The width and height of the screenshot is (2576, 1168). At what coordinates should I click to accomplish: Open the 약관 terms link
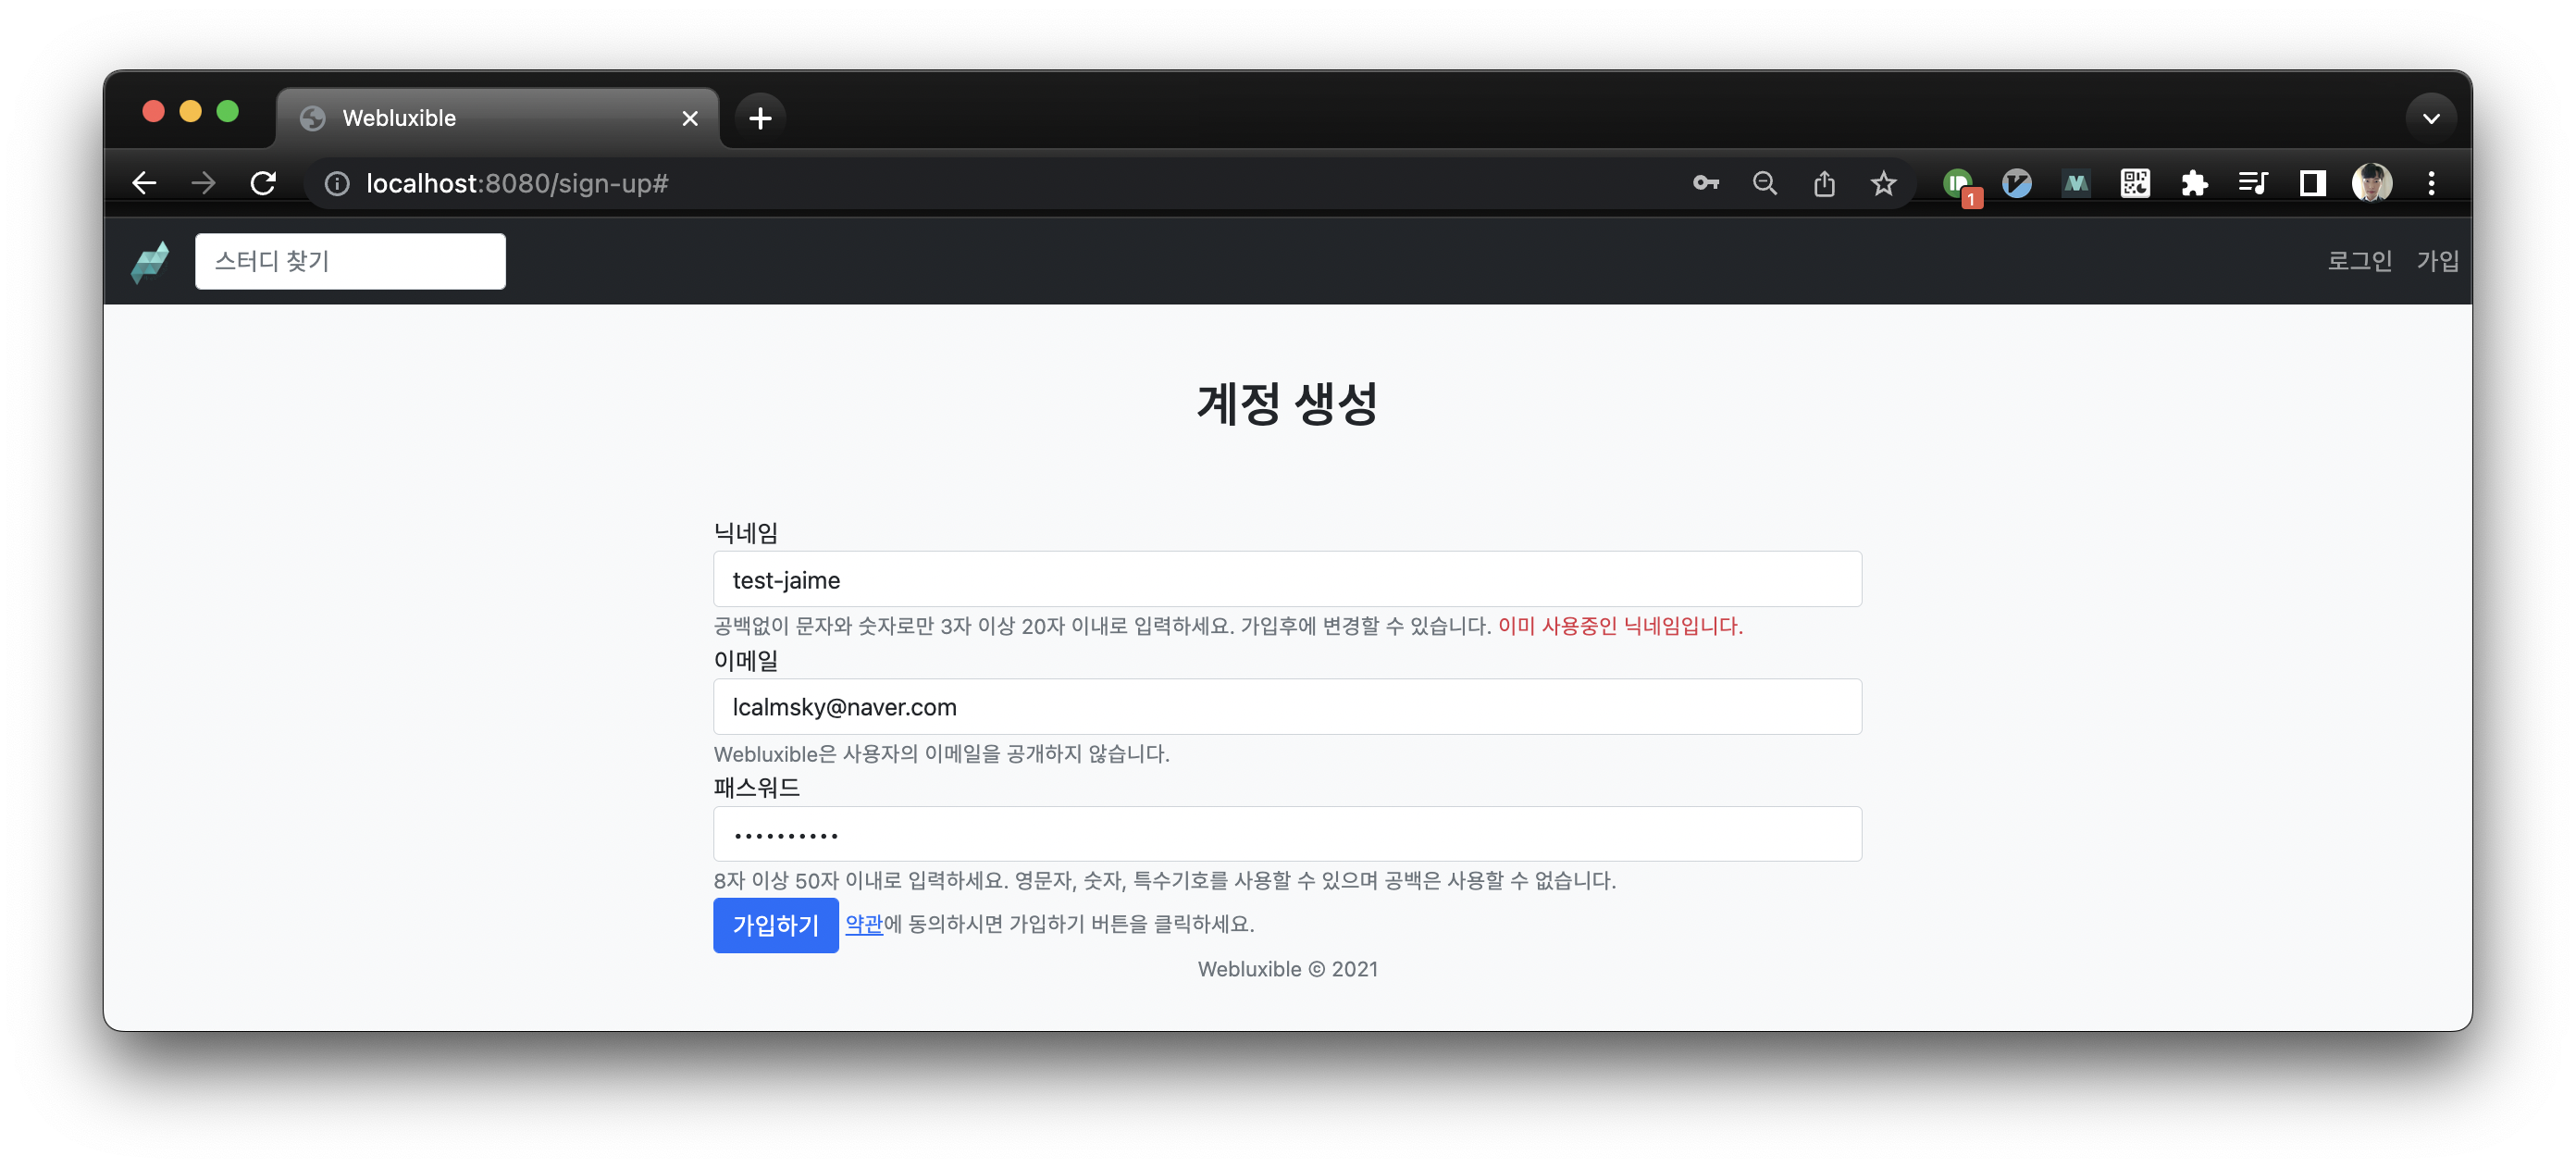(x=864, y=924)
